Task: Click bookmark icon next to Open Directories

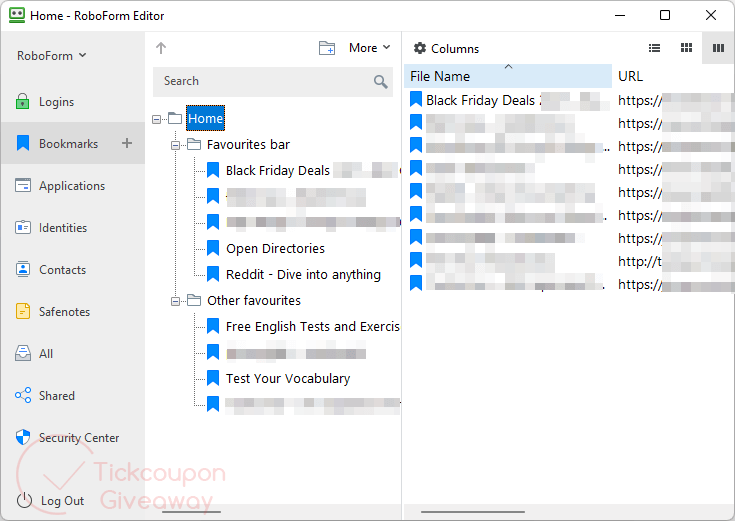Action: pos(213,248)
